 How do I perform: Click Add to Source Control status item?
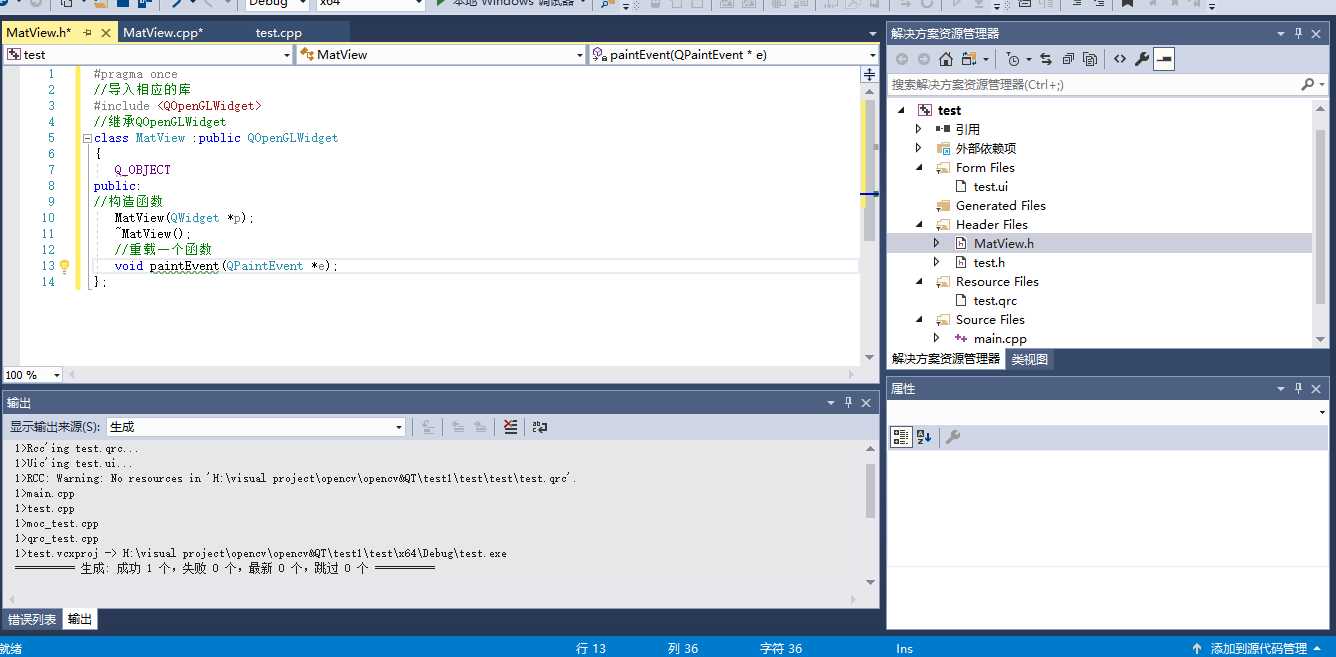(x=1259, y=648)
